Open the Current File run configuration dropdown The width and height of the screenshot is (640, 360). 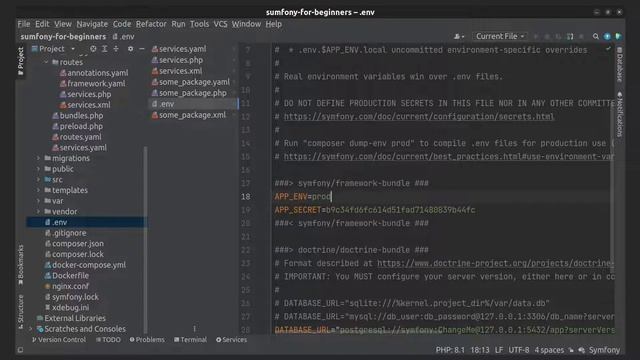coord(500,36)
